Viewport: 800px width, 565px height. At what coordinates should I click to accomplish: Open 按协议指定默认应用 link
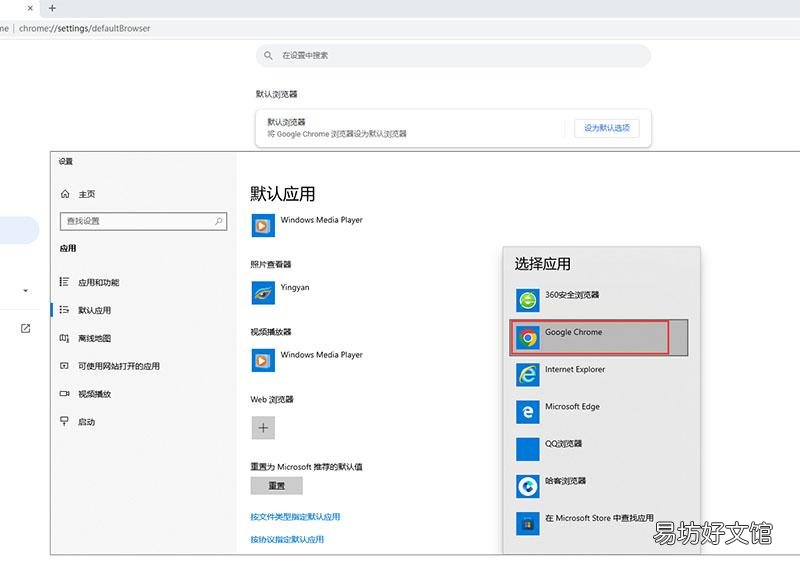click(287, 539)
